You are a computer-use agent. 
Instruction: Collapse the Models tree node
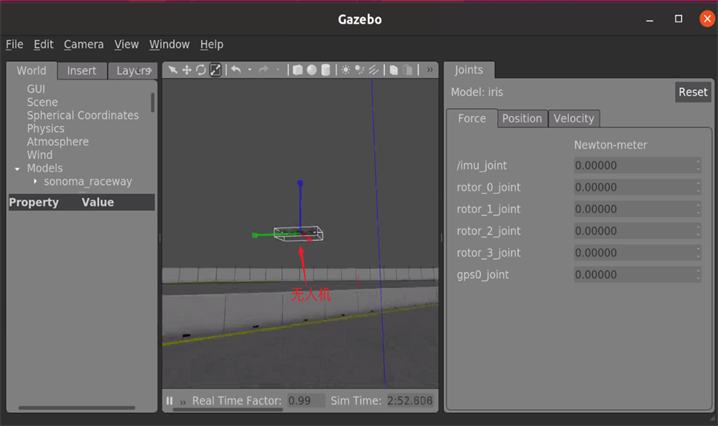(x=17, y=169)
